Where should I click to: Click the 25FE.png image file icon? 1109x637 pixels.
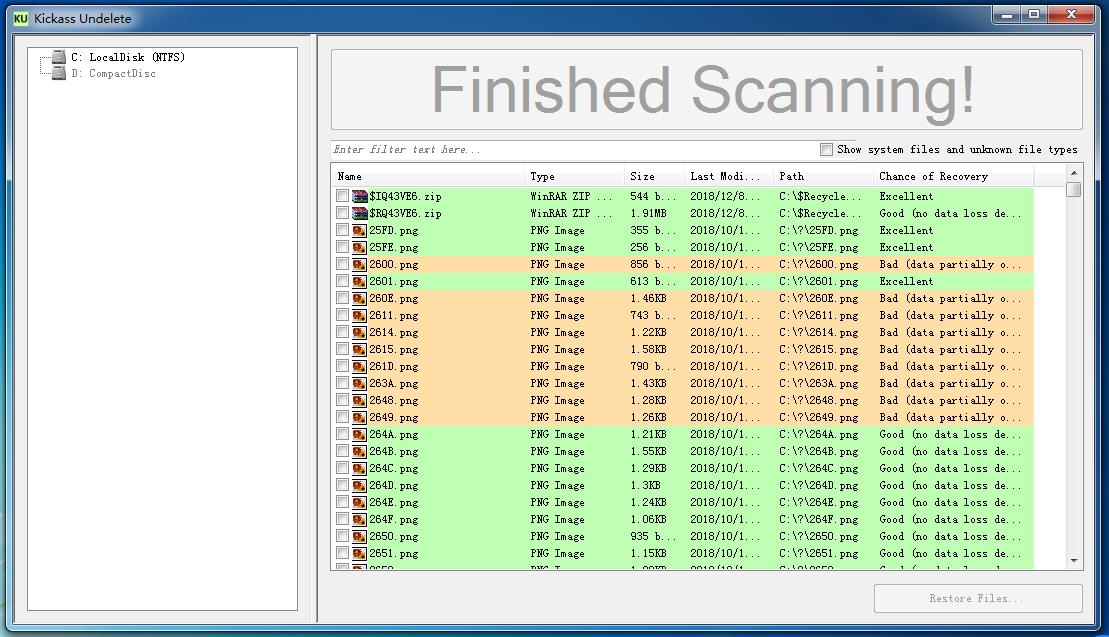coord(360,247)
